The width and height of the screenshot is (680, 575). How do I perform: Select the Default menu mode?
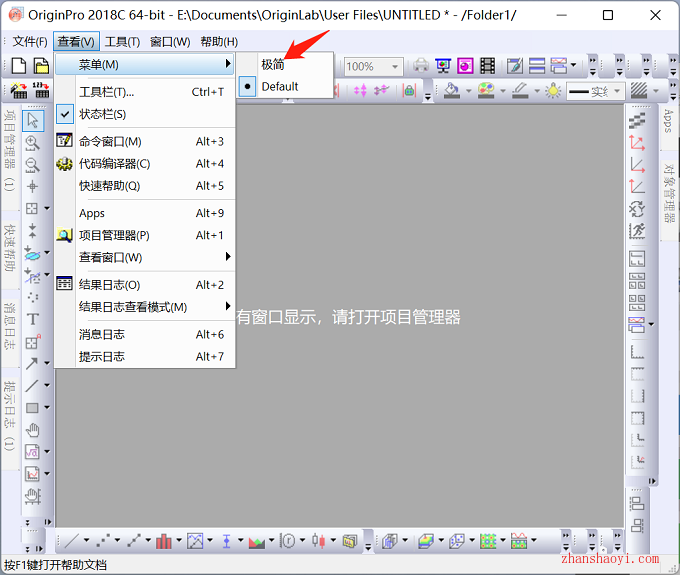click(x=285, y=86)
